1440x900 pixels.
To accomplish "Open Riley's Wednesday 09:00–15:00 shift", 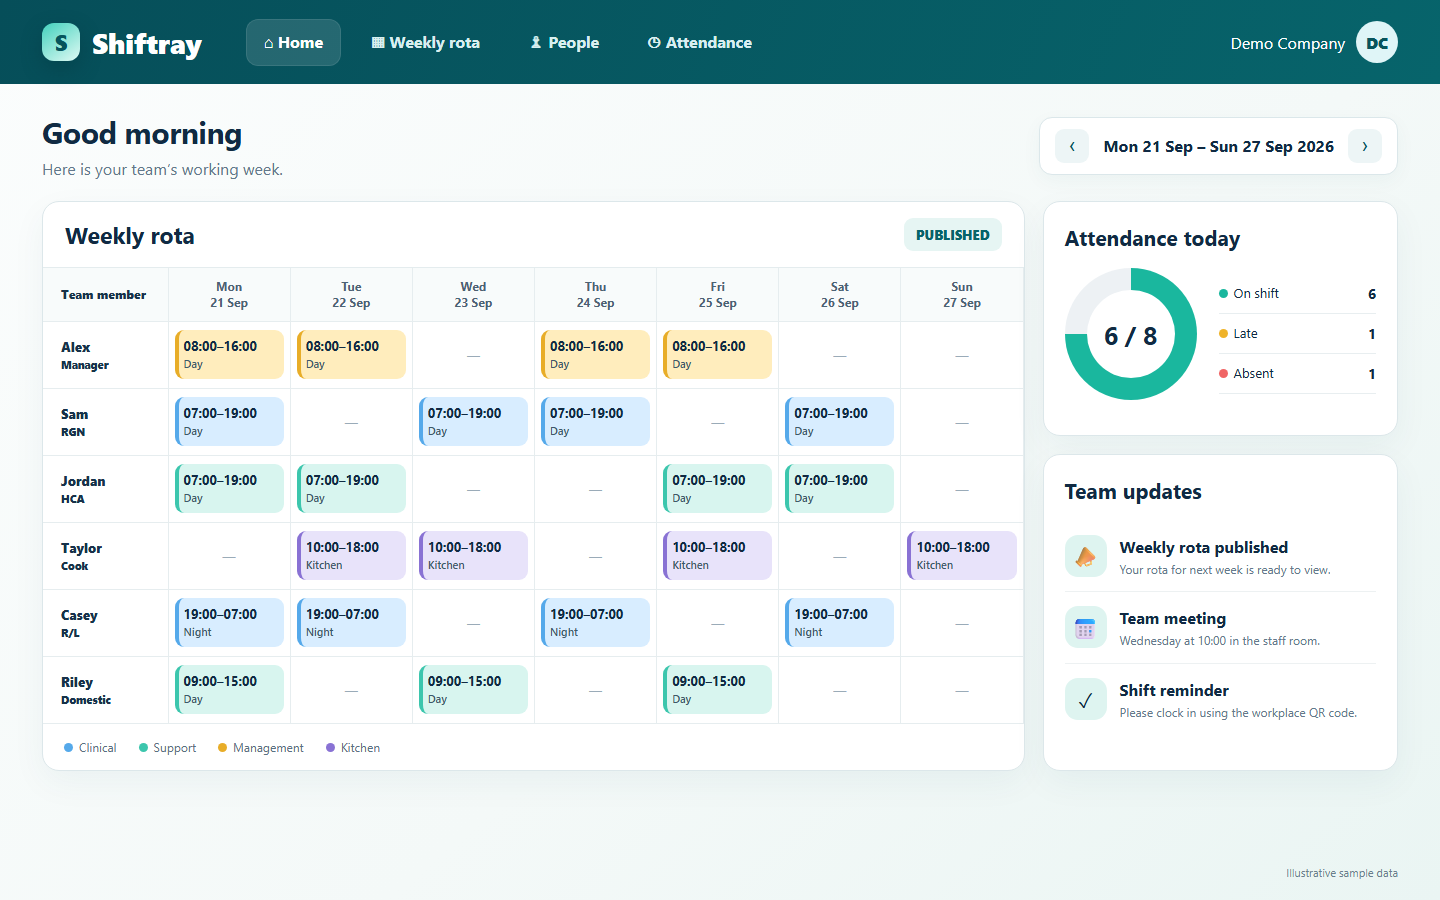I will (x=473, y=690).
